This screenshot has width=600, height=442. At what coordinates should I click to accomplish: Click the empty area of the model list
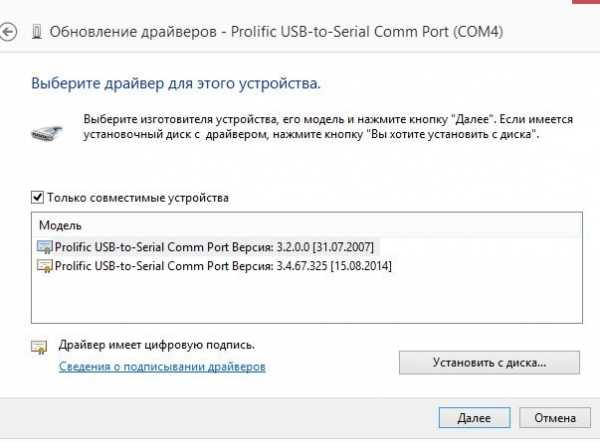point(300,300)
